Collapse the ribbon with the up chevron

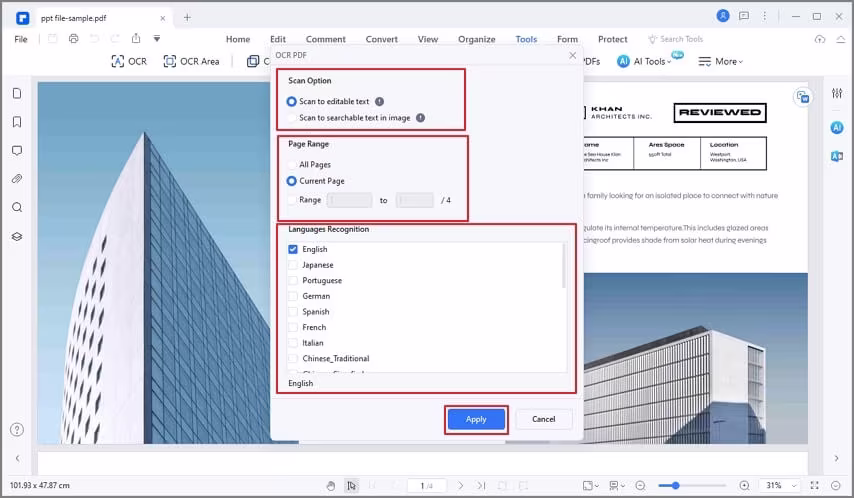[841, 39]
